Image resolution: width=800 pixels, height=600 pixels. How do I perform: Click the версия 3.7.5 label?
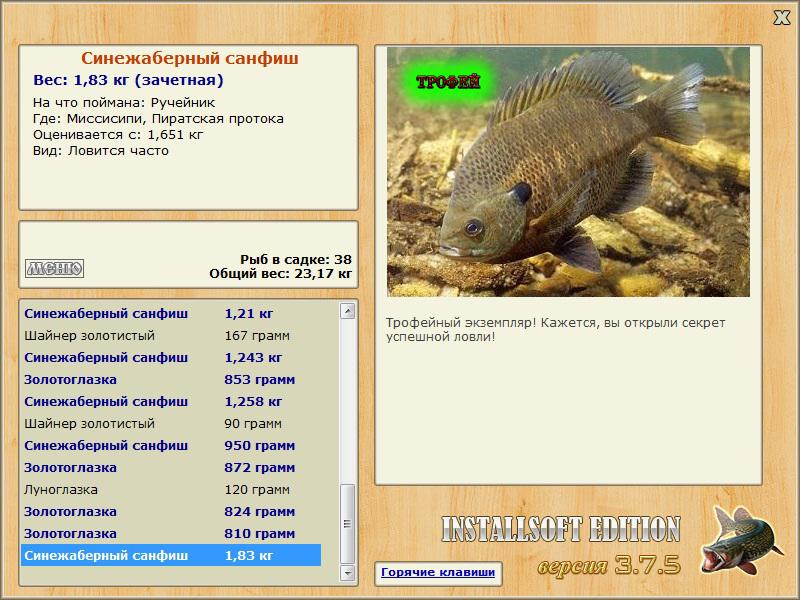click(x=609, y=565)
